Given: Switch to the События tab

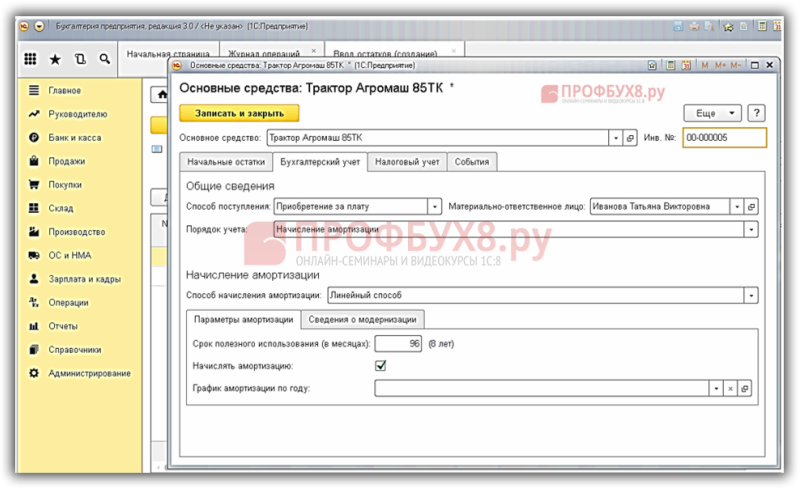Looking at the screenshot, I should [x=472, y=162].
